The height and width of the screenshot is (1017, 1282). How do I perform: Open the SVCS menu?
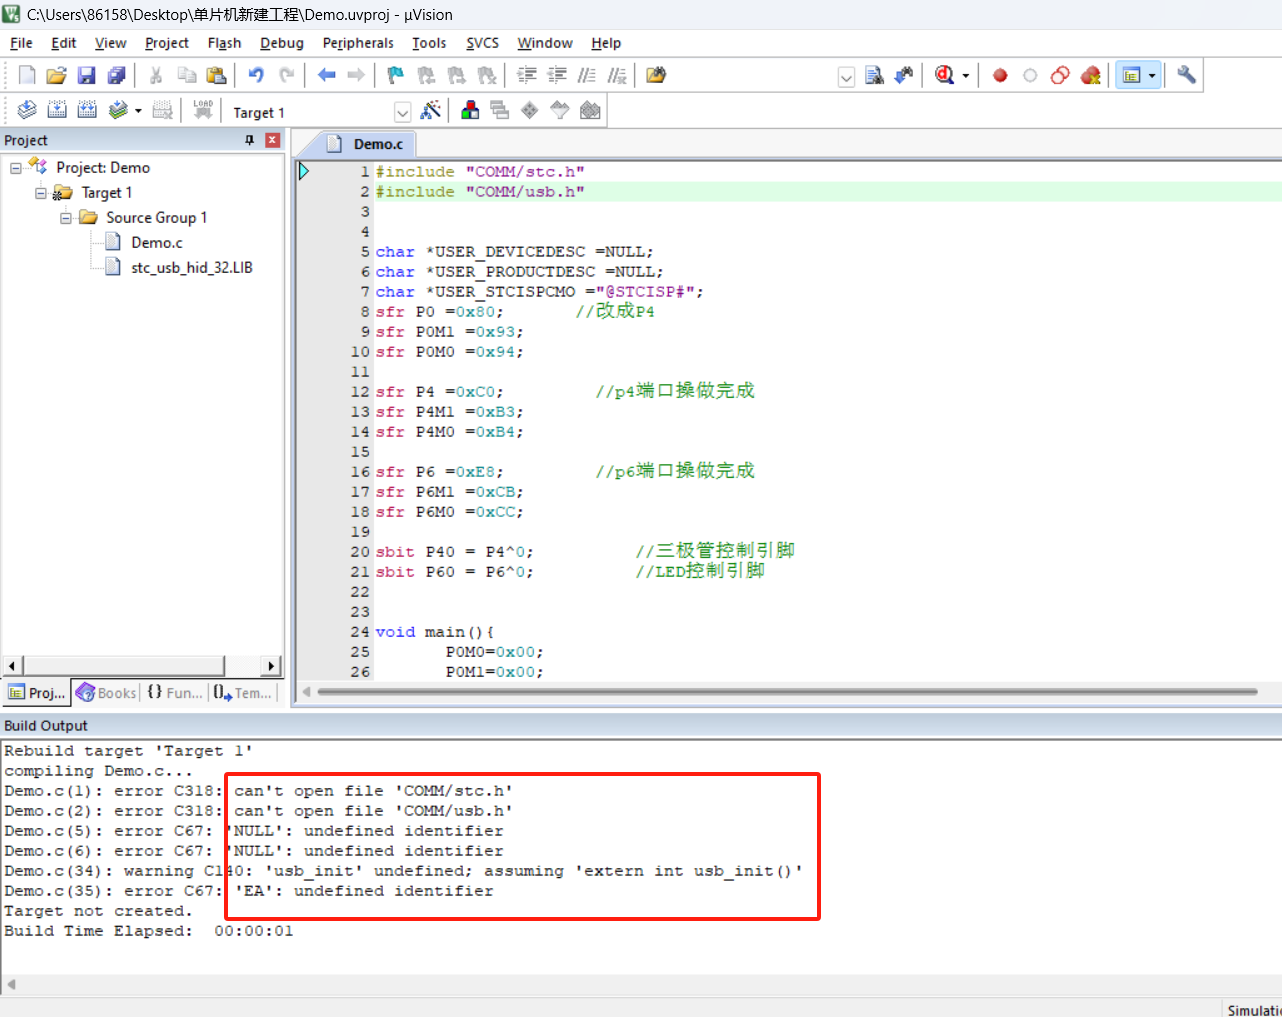click(x=482, y=43)
